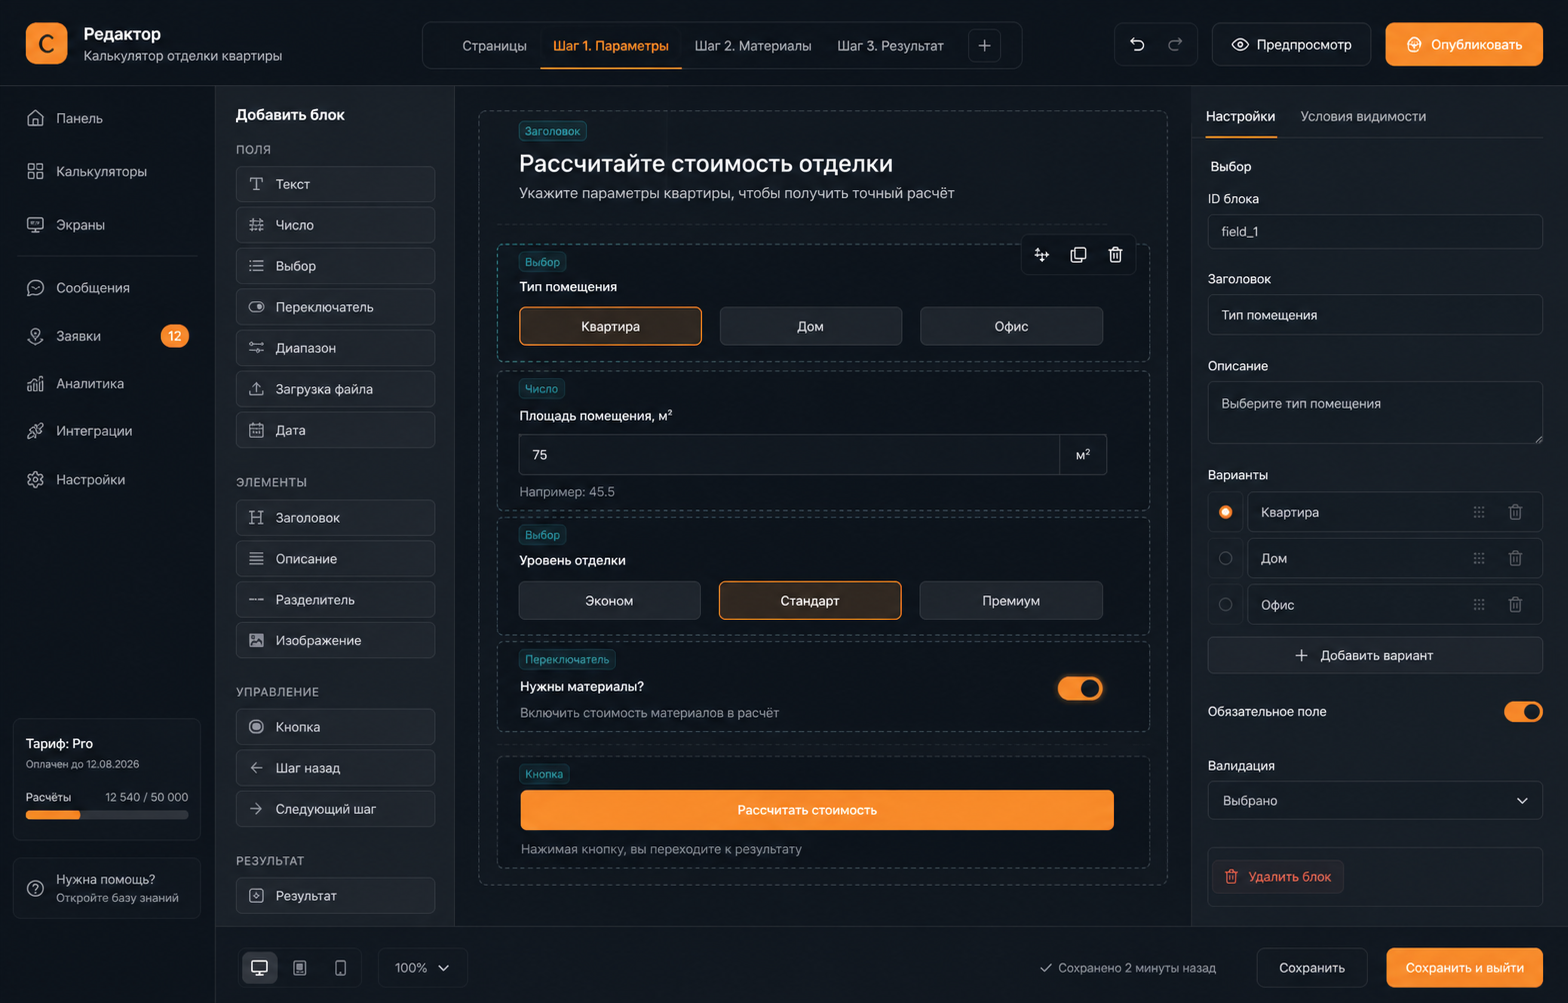Add a Следующий шаг control block
The image size is (1568, 1003).
335,809
